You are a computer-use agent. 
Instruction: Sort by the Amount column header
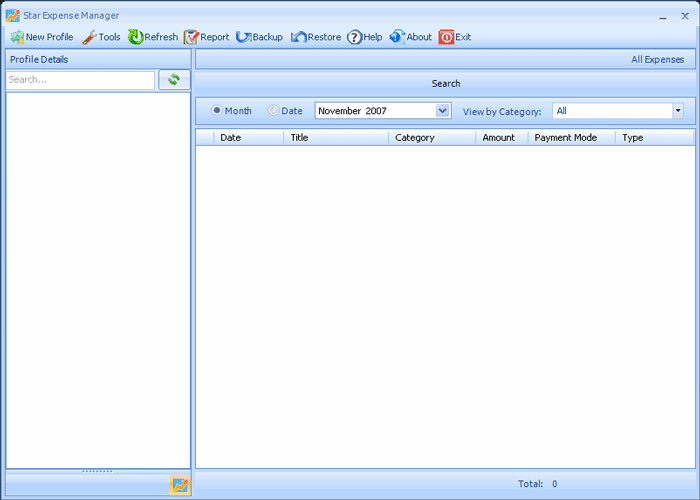coord(502,138)
